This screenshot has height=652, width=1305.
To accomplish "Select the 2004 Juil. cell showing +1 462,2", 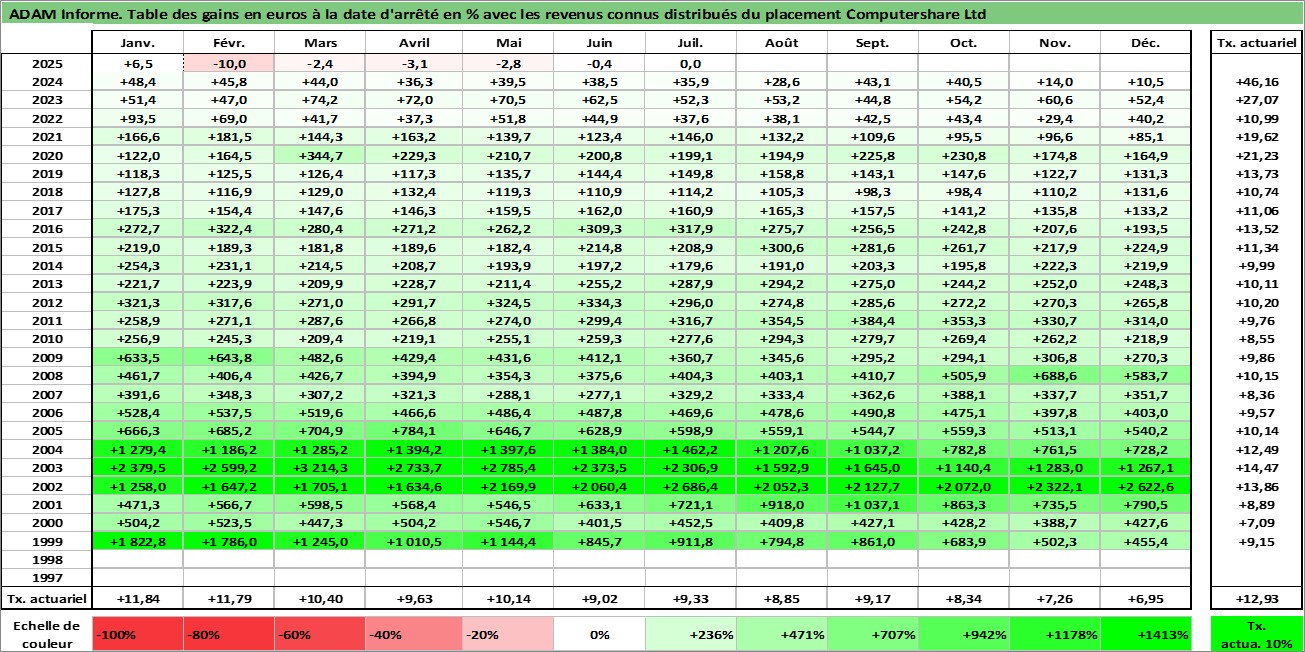I will point(691,449).
